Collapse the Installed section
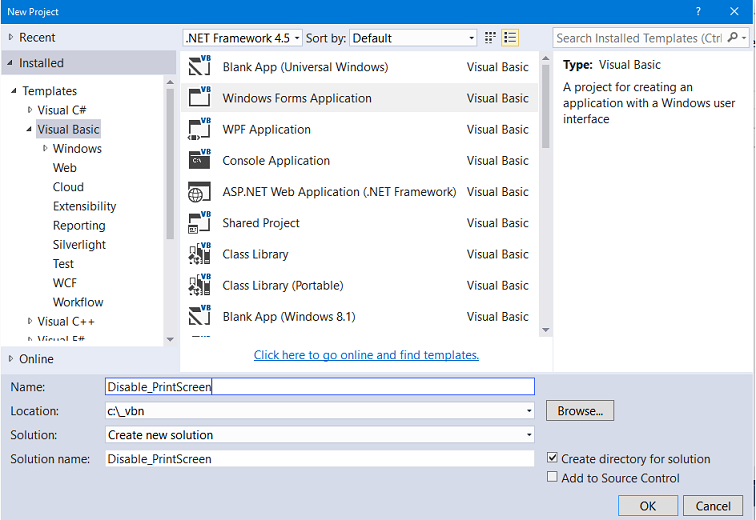 tap(11, 63)
